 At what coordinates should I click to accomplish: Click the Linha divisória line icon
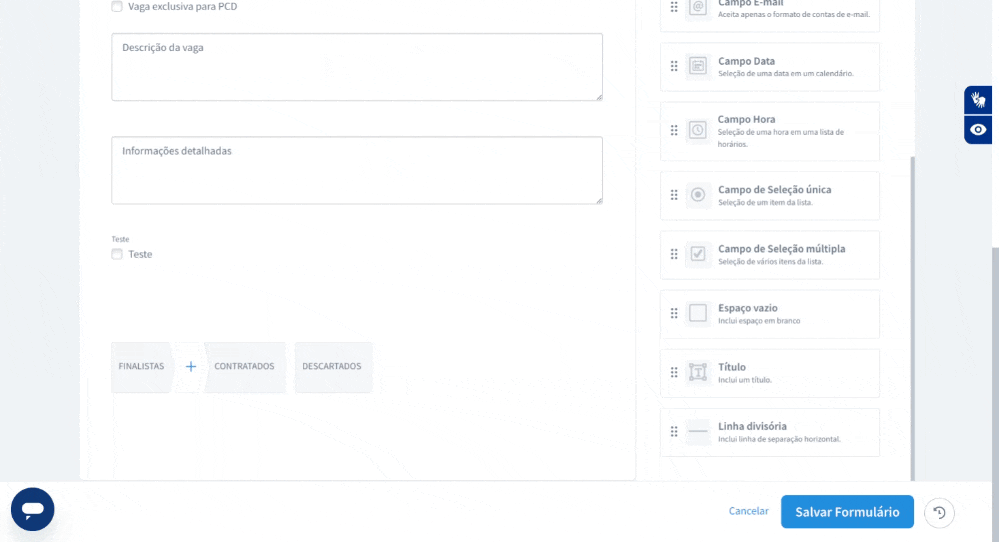[x=698, y=431]
